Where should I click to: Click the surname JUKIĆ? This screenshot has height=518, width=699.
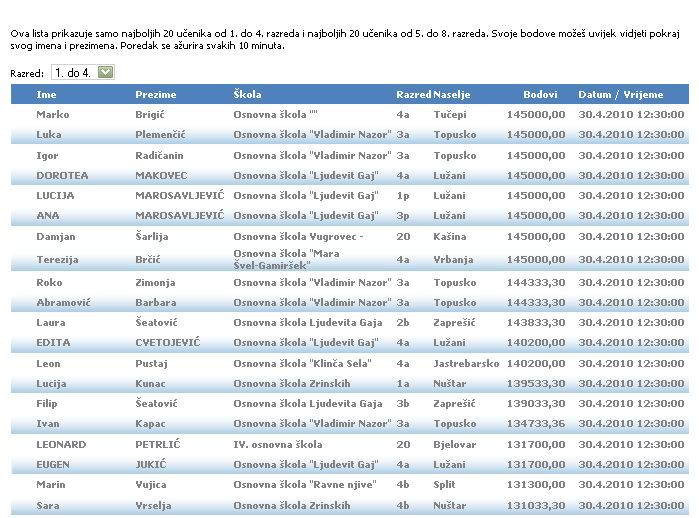(151, 465)
